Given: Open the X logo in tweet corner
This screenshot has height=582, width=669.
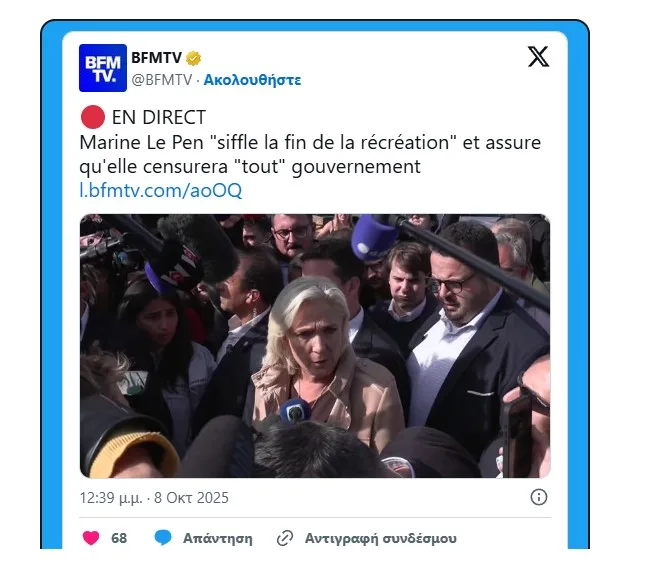Looking at the screenshot, I should tap(538, 57).
